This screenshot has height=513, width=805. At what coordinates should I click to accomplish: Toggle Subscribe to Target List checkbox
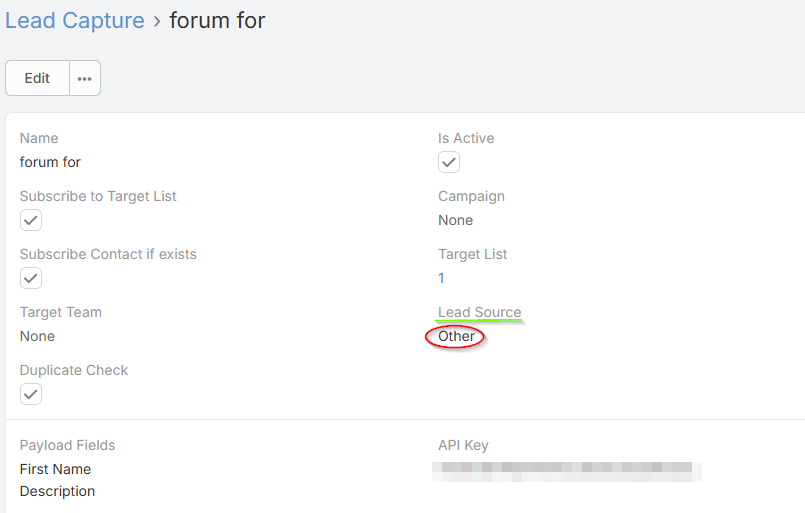point(31,220)
